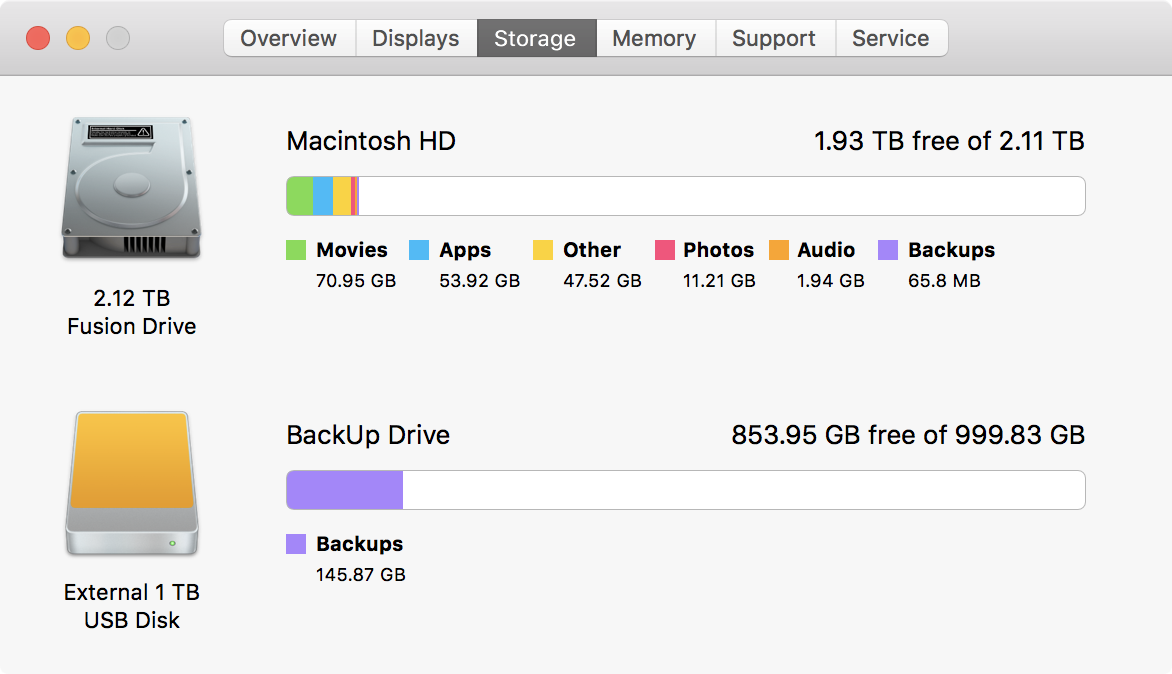Click the 145.87 GB Backups size

[x=361, y=575]
